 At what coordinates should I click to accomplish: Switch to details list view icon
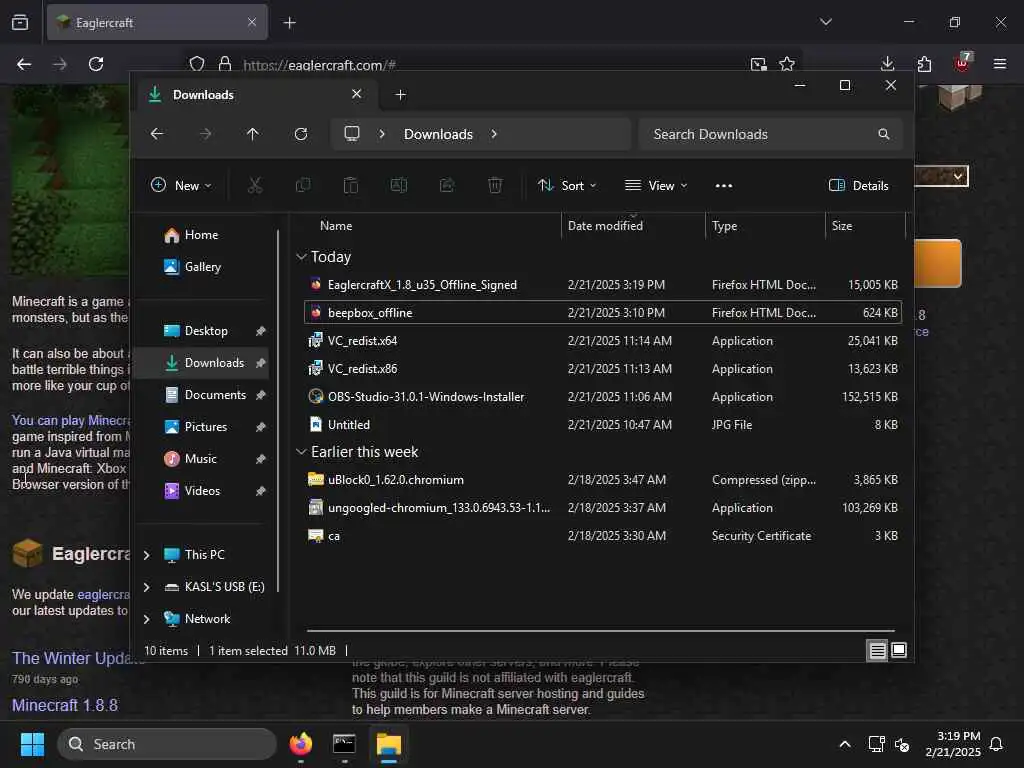(877, 650)
